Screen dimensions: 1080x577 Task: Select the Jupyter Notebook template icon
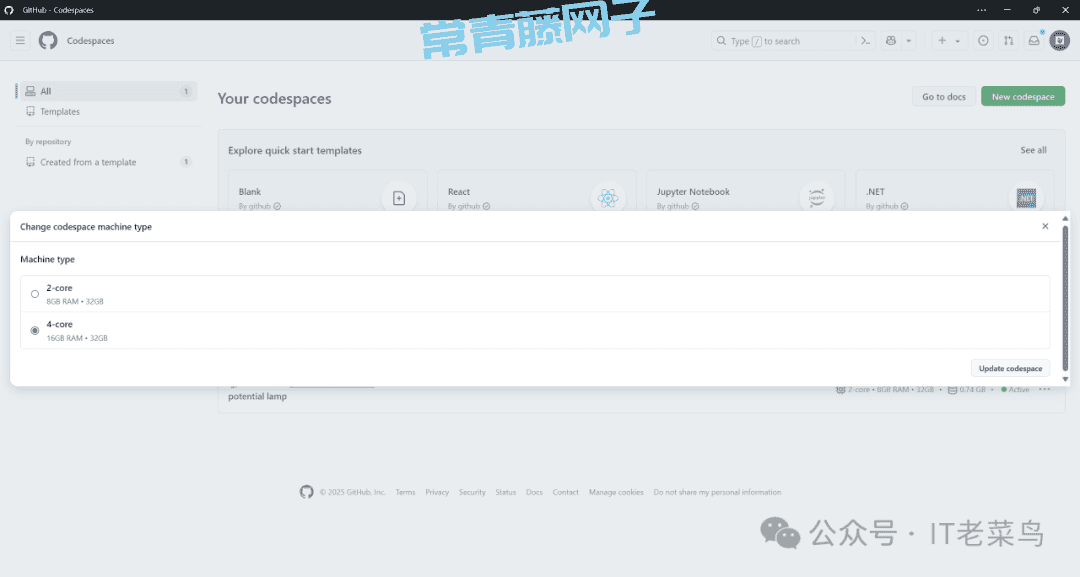(817, 198)
